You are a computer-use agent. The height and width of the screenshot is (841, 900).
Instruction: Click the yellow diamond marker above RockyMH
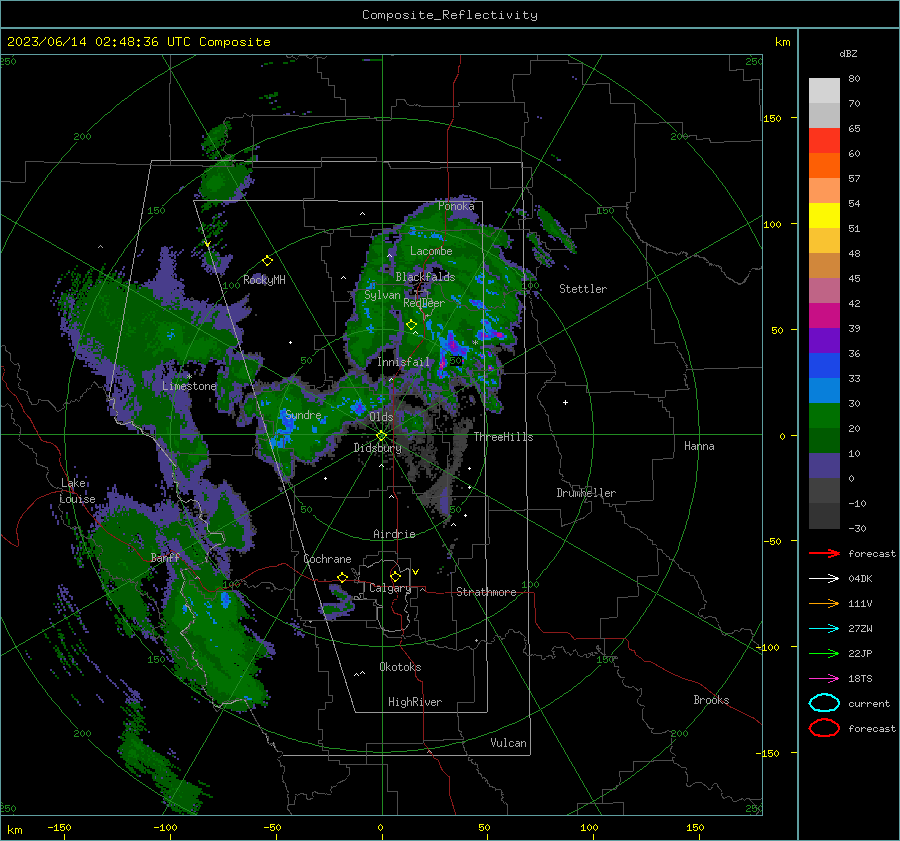(267, 261)
